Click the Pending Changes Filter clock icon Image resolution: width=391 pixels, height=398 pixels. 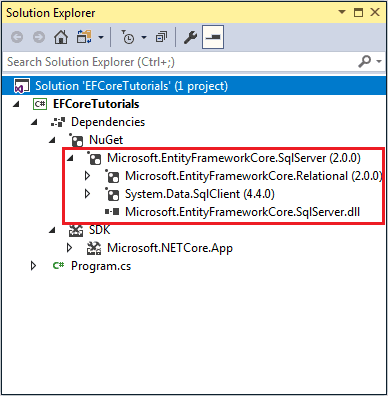128,37
